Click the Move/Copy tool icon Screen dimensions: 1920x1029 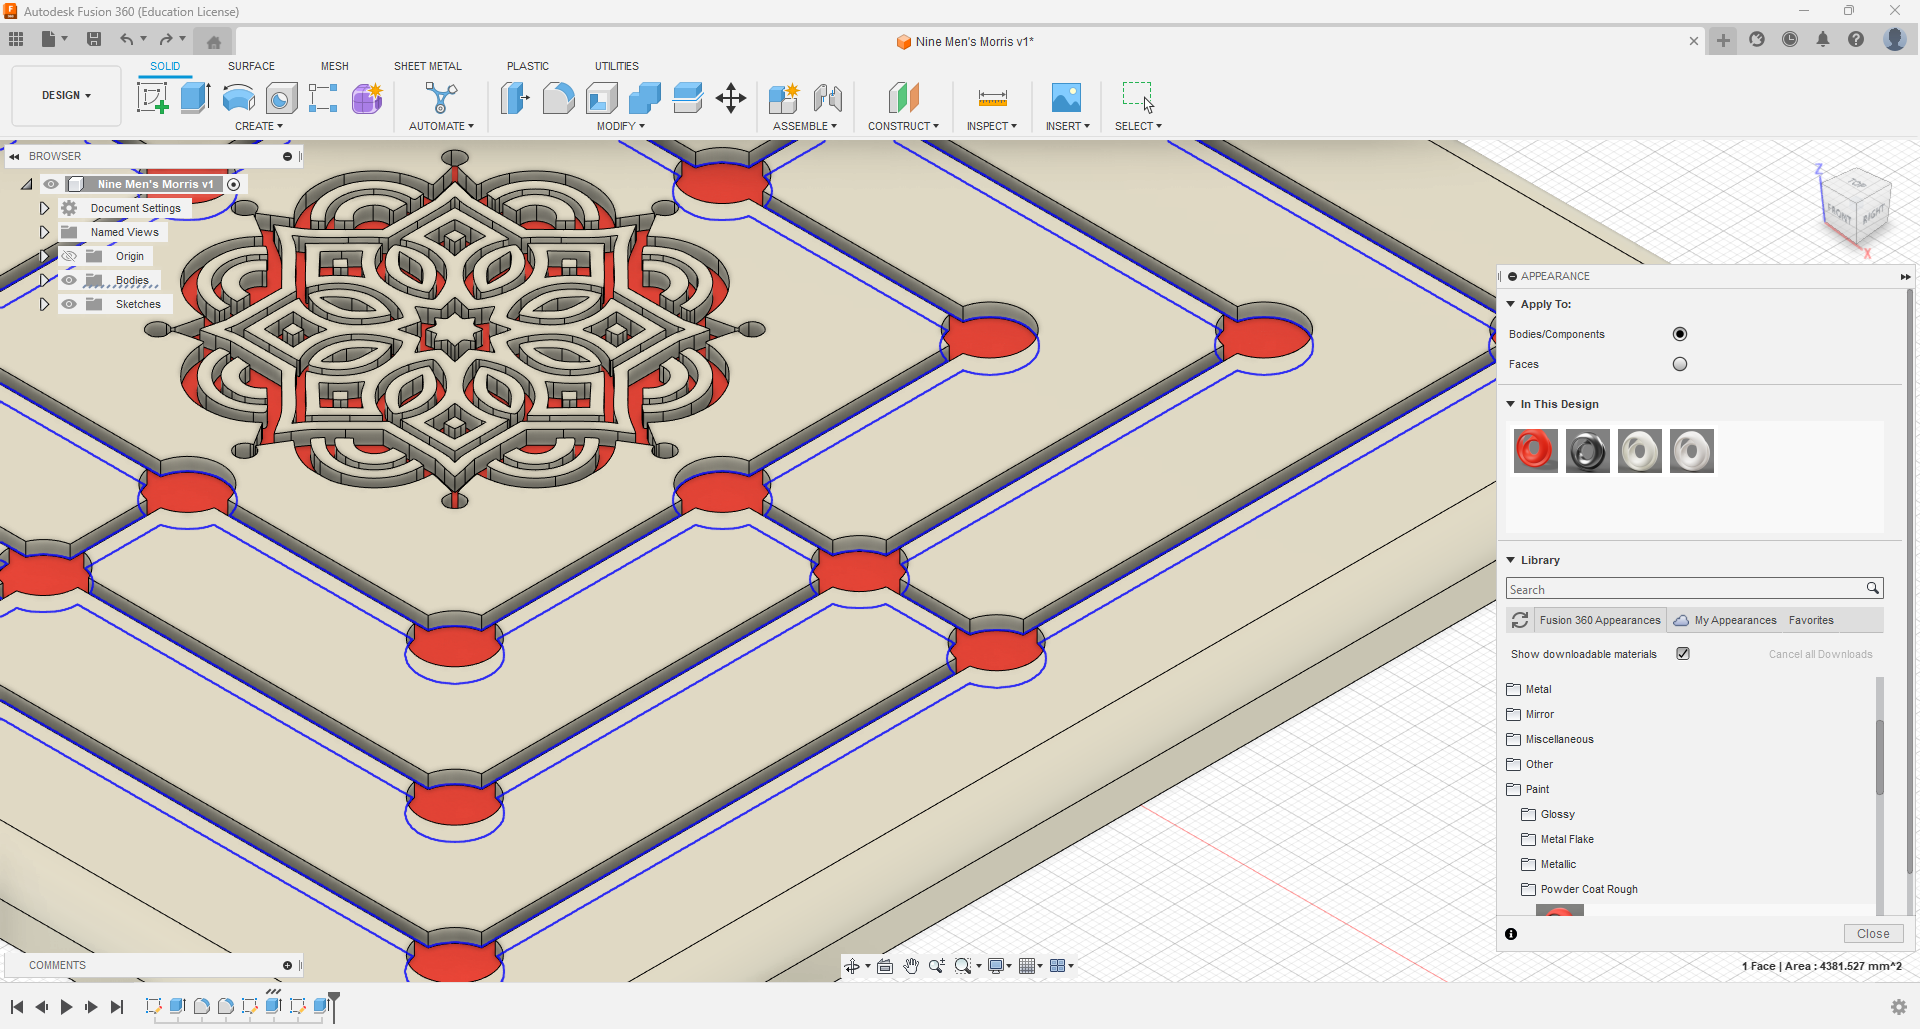point(731,98)
